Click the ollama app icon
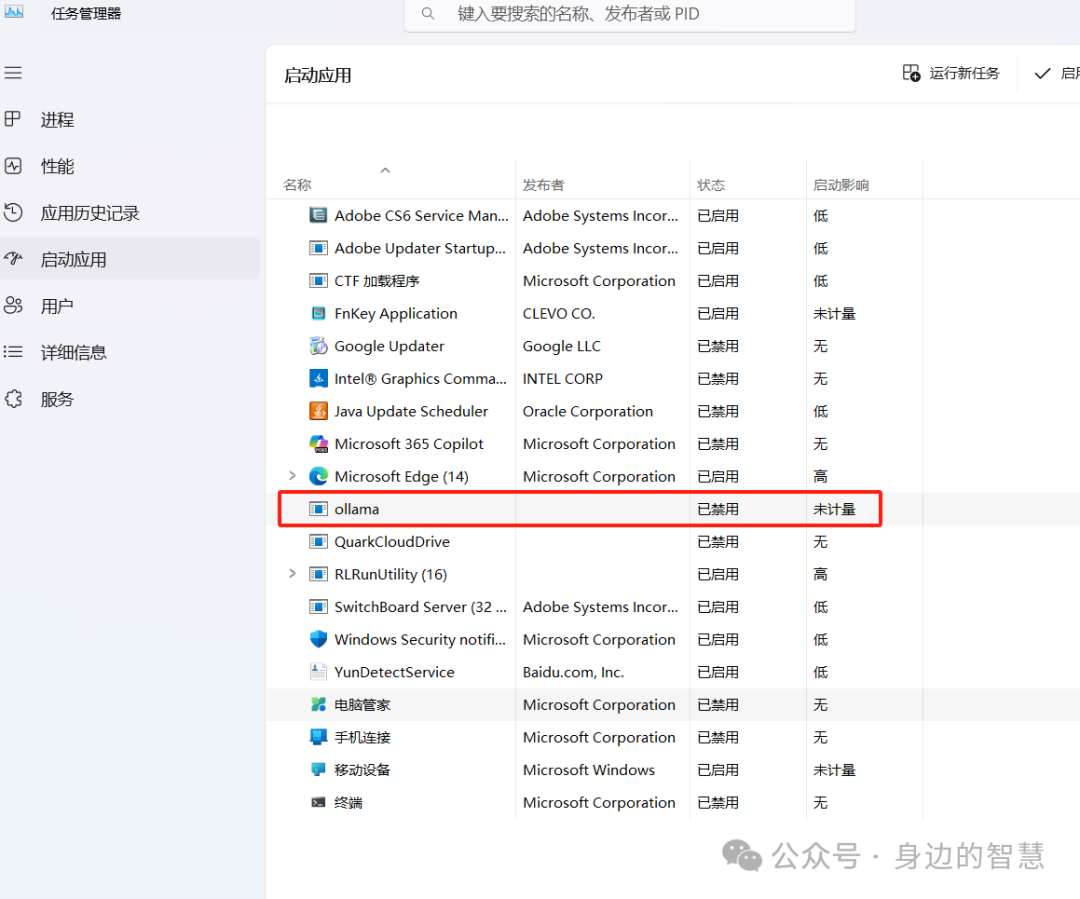Viewport: 1080px width, 899px height. click(x=318, y=509)
